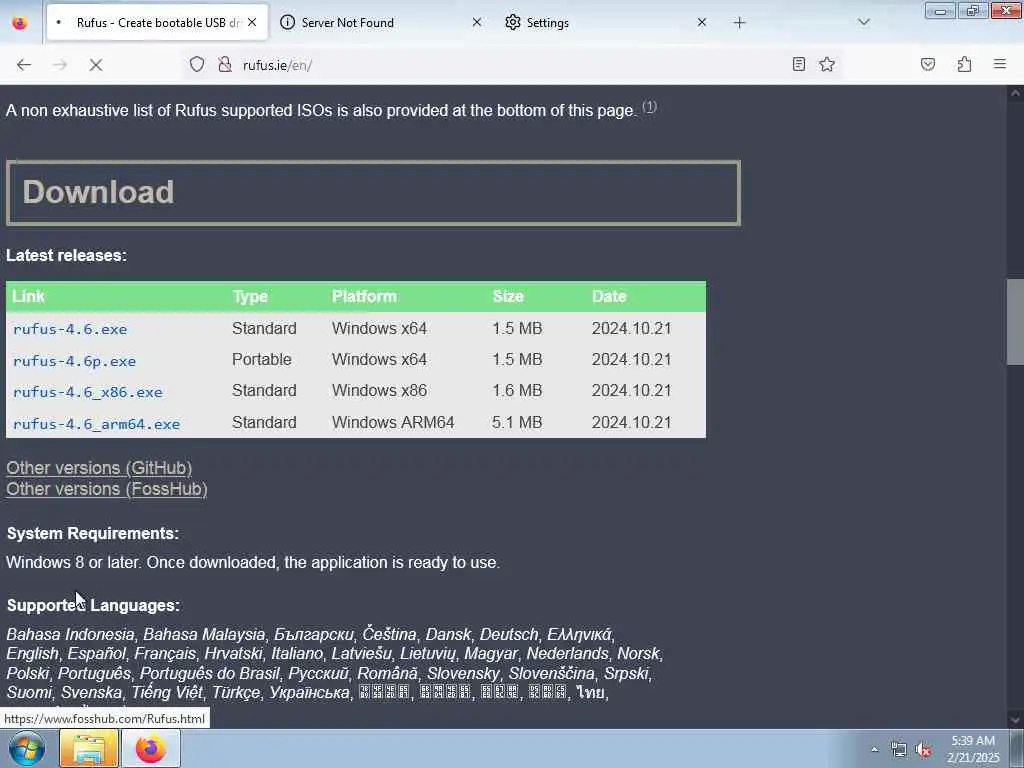Open the Pocket save icon
Image resolution: width=1024 pixels, height=768 pixels.
927,64
